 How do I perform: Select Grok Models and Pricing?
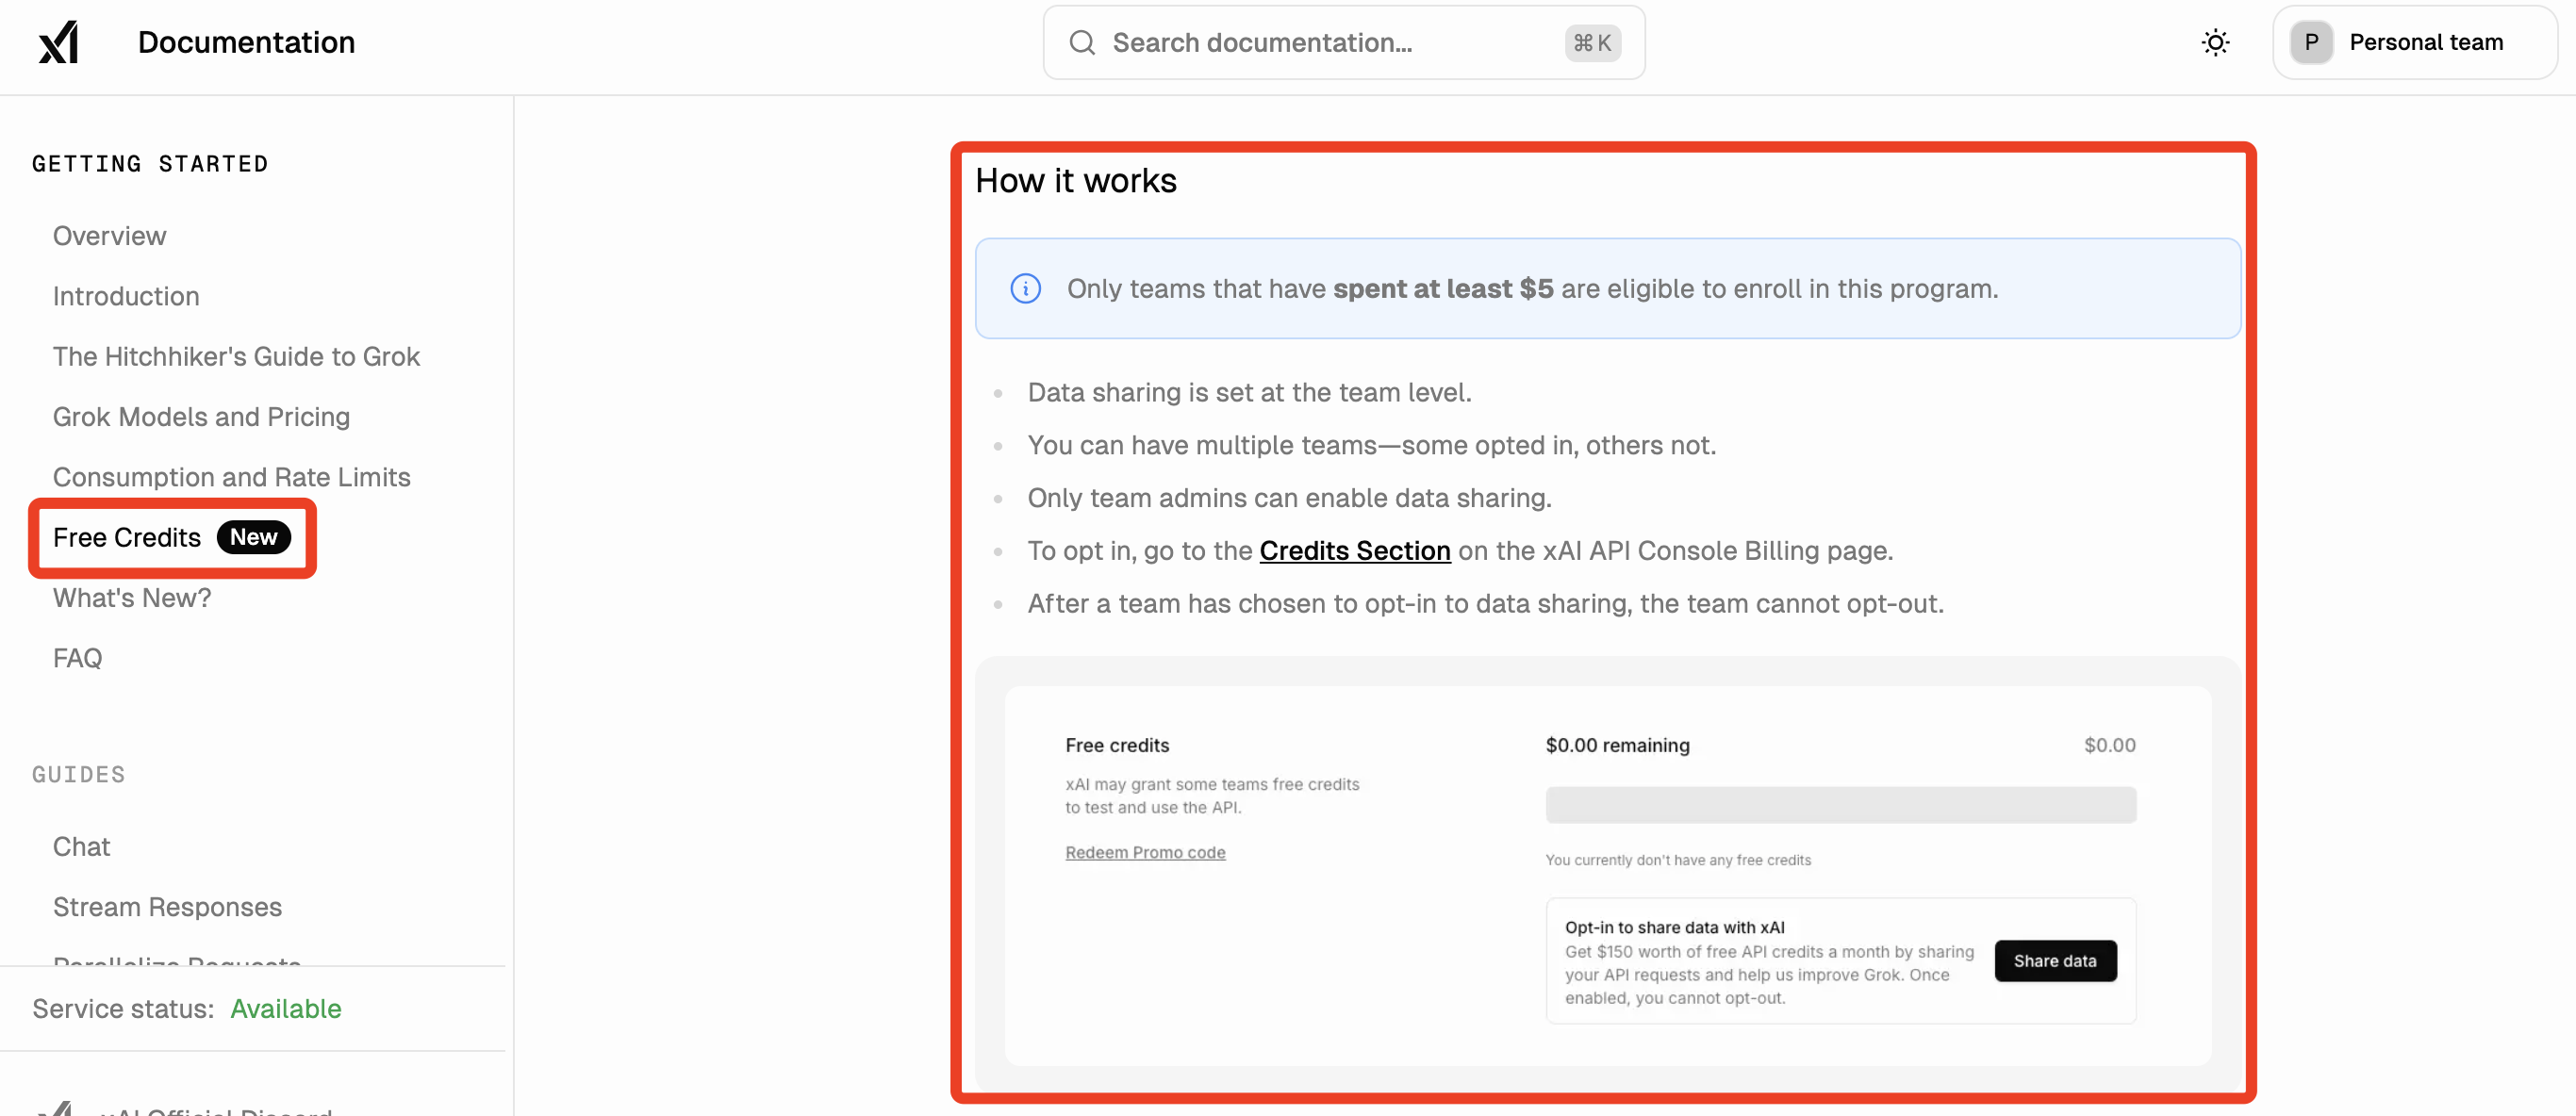click(201, 417)
